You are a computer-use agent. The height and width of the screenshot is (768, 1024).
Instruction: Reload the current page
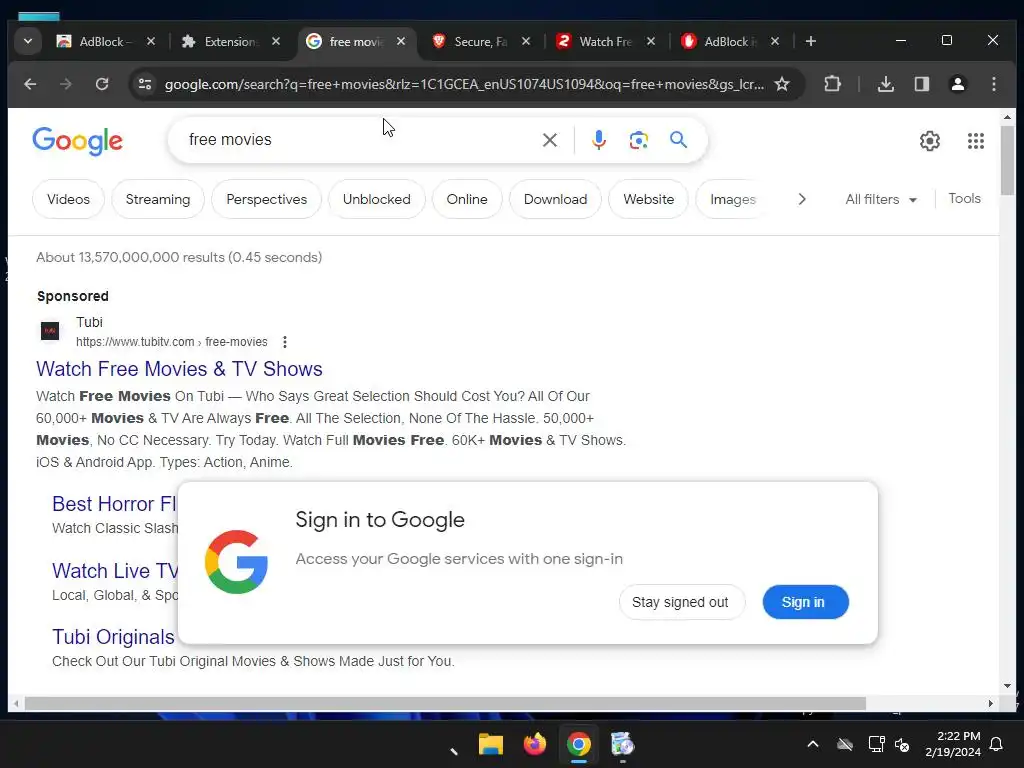(102, 84)
